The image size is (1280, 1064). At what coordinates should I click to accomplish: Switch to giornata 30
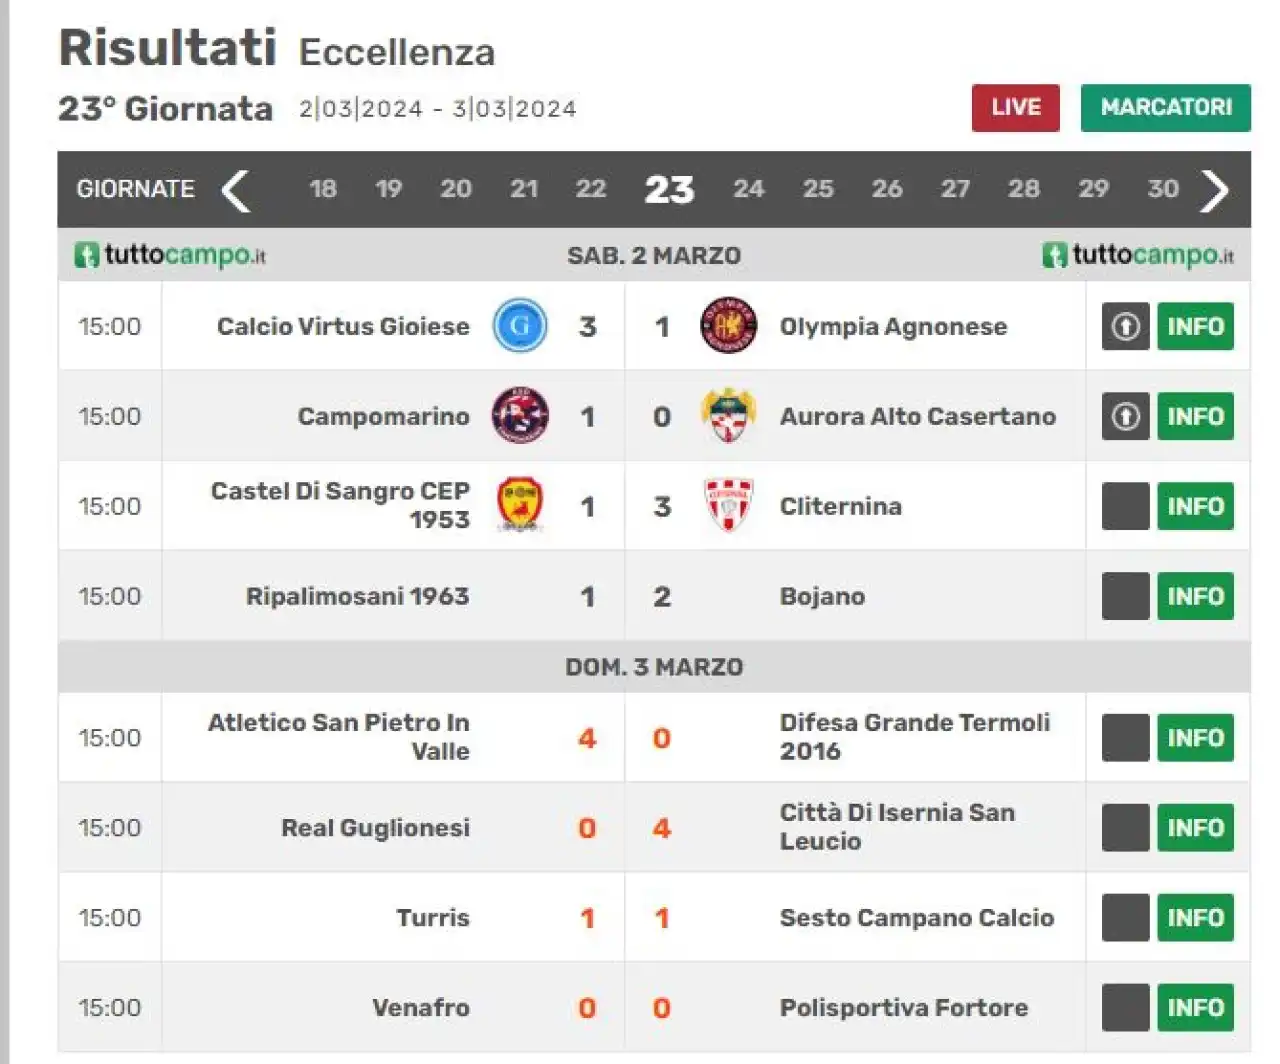(1162, 189)
